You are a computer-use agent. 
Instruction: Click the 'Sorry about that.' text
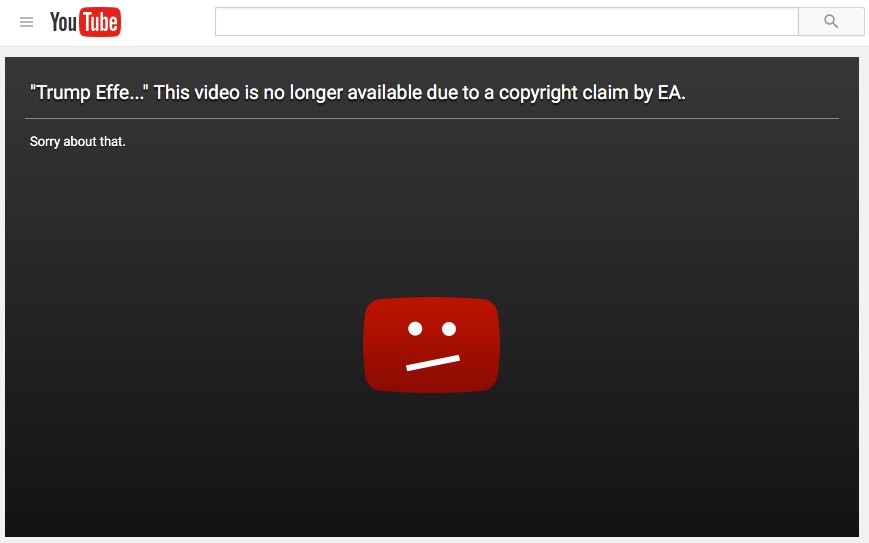pos(78,142)
